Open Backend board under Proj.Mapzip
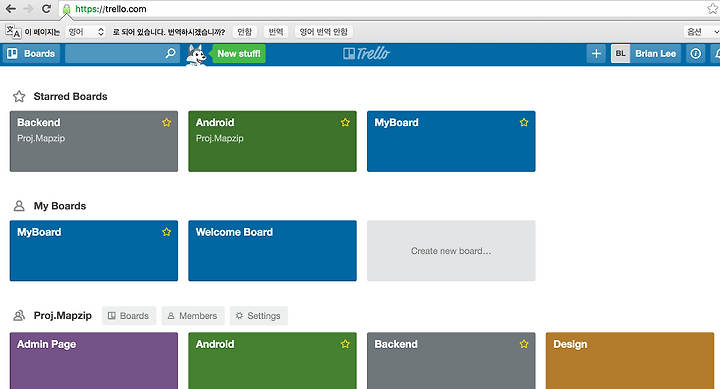720x389 pixels. point(451,361)
